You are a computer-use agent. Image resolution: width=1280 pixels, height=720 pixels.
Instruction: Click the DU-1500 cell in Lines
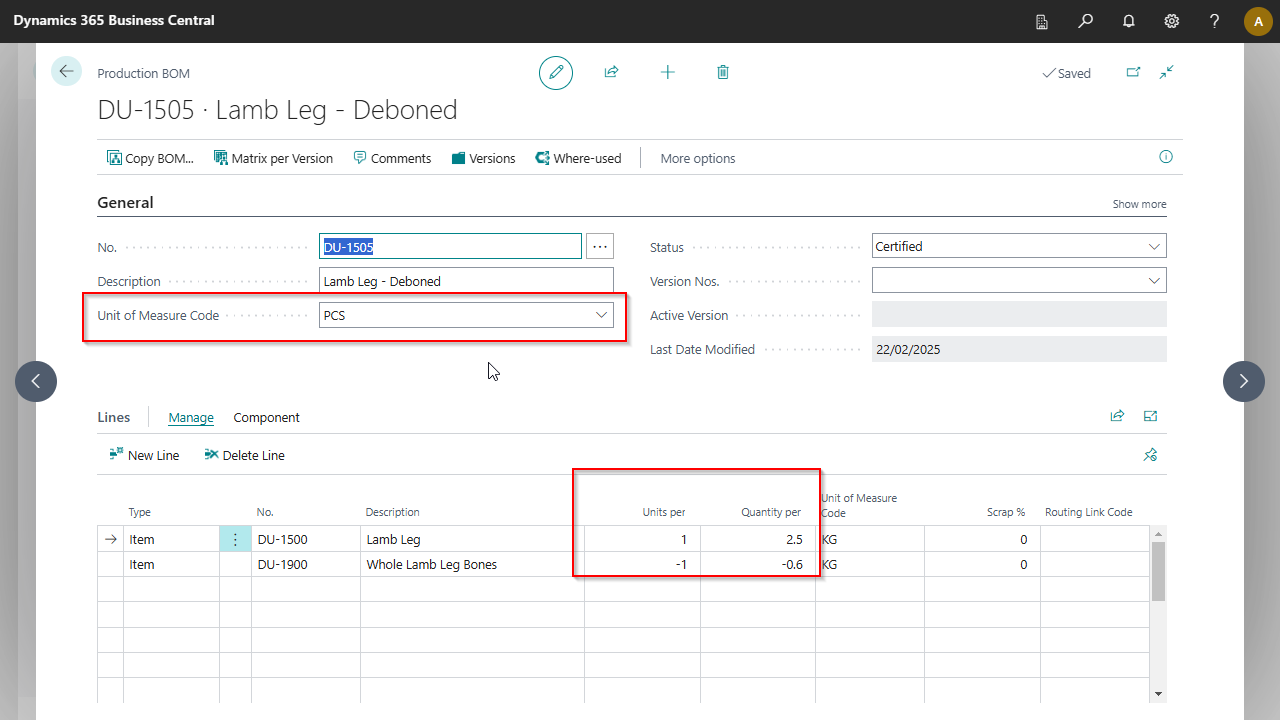pyautogui.click(x=306, y=539)
